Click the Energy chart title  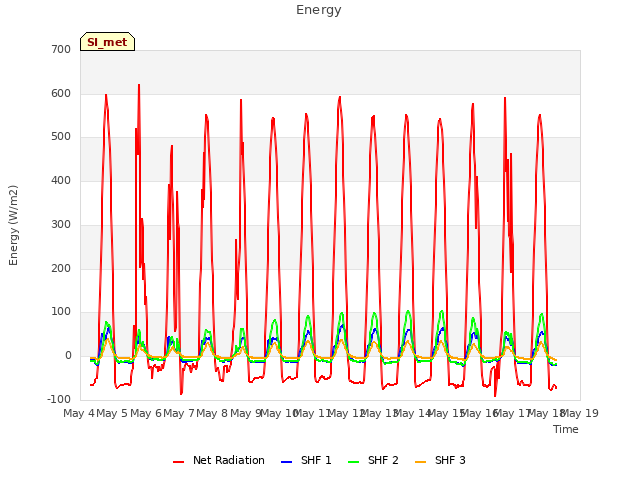319,10
